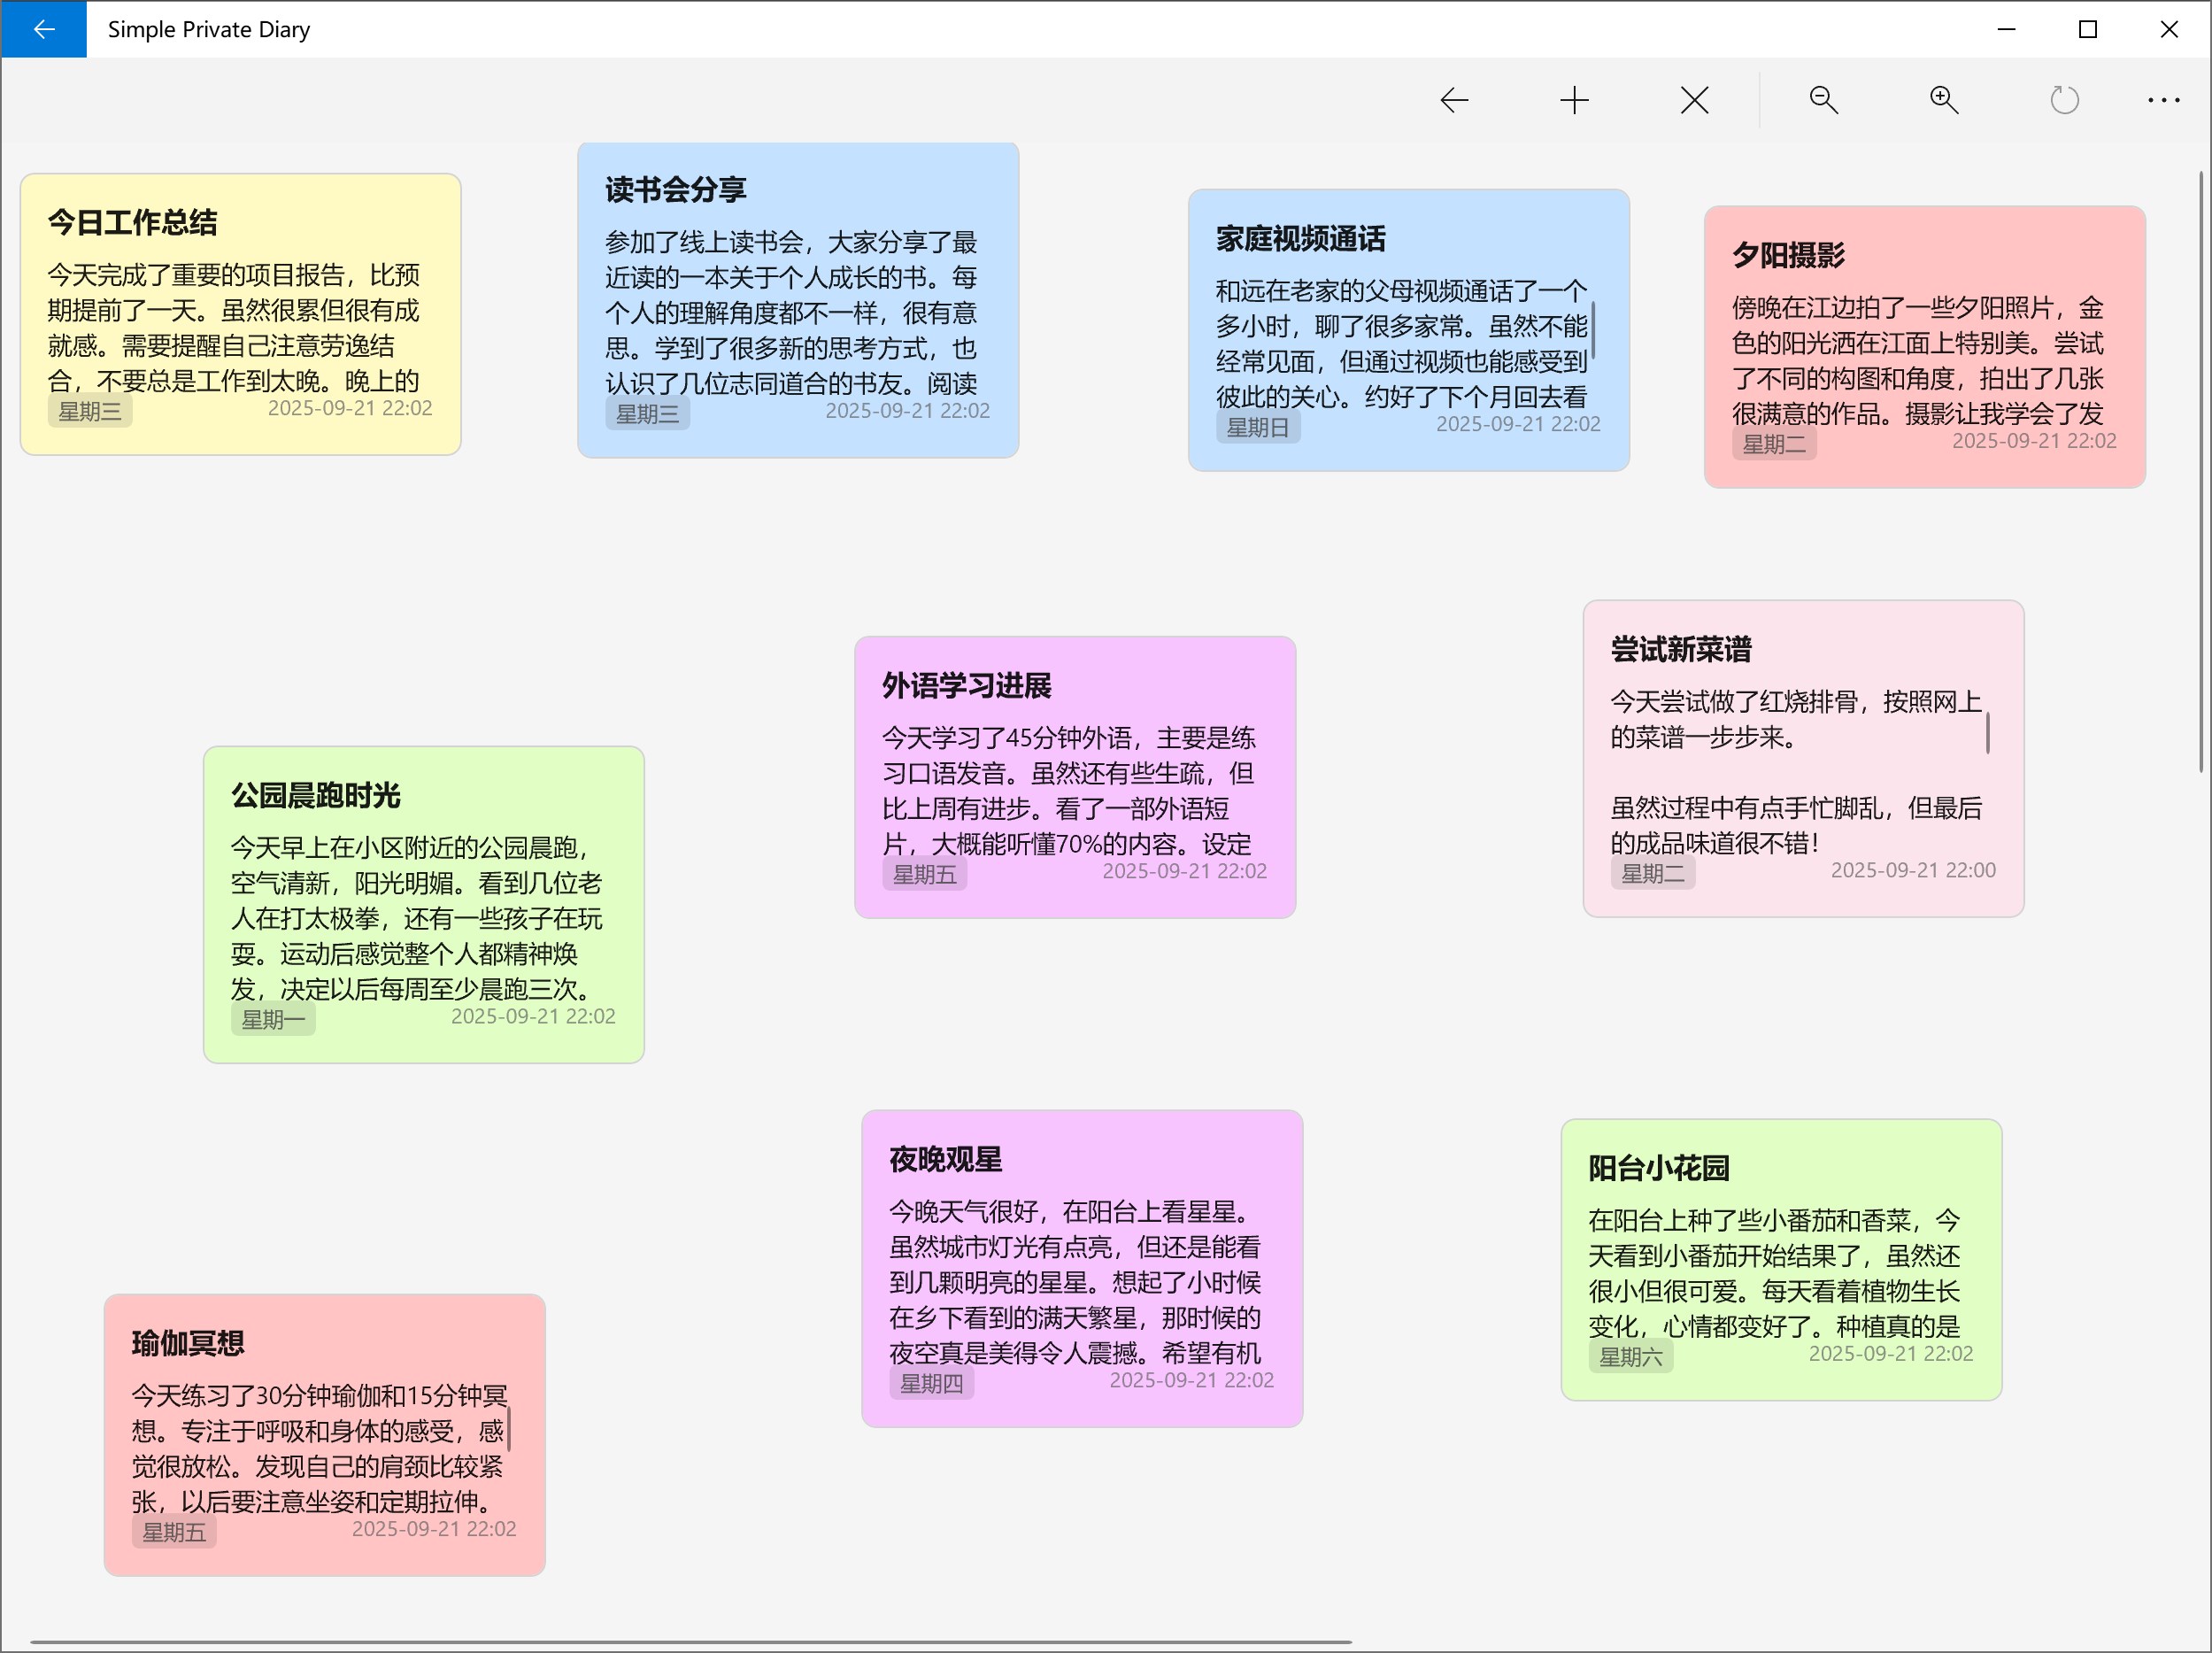Select the 公园晨跑时光 green note
This screenshot has height=1653, width=2212.
[423, 903]
